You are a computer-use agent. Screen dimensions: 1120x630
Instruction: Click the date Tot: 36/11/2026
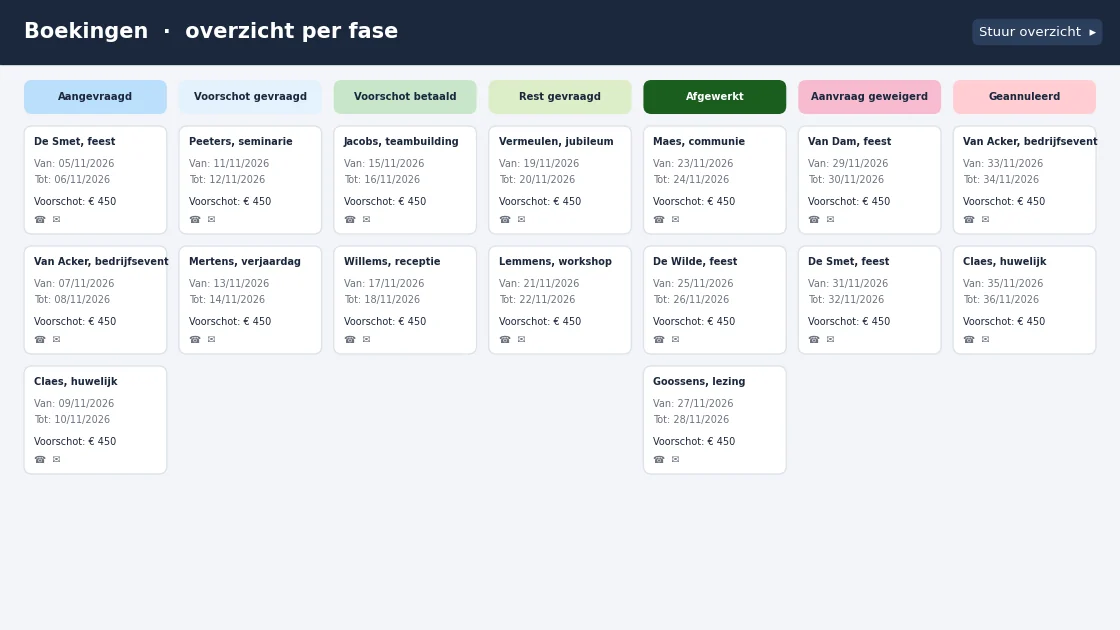[x=1001, y=300]
